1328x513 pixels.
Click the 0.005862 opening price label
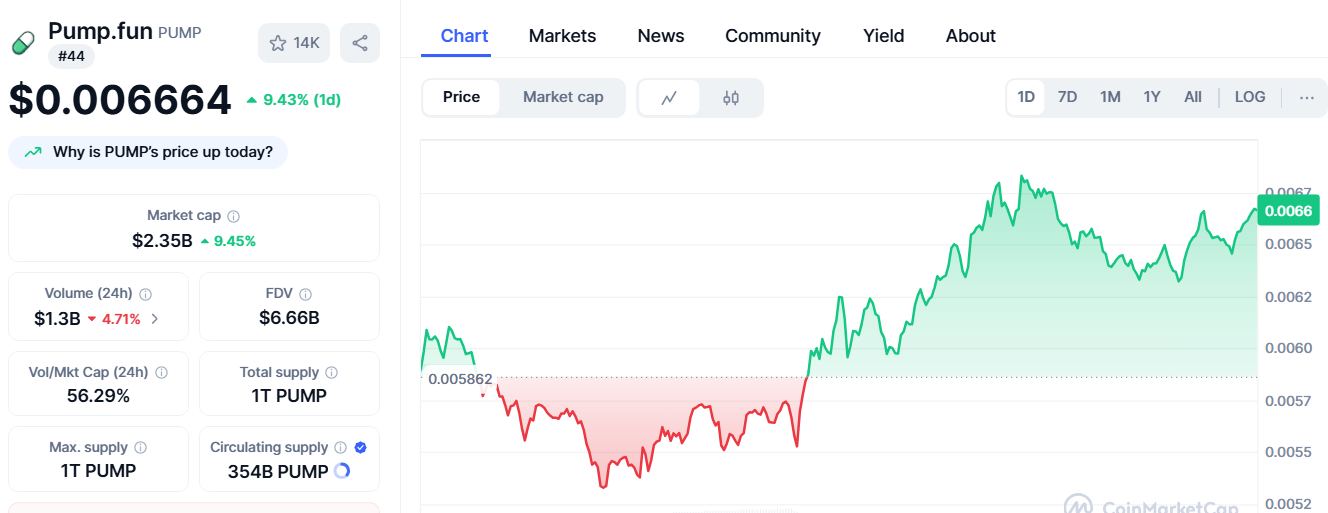coord(460,379)
